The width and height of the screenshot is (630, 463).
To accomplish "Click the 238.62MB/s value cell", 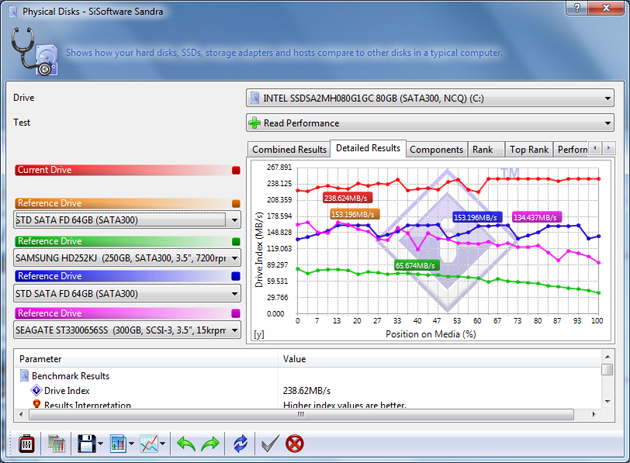I will coord(307,391).
